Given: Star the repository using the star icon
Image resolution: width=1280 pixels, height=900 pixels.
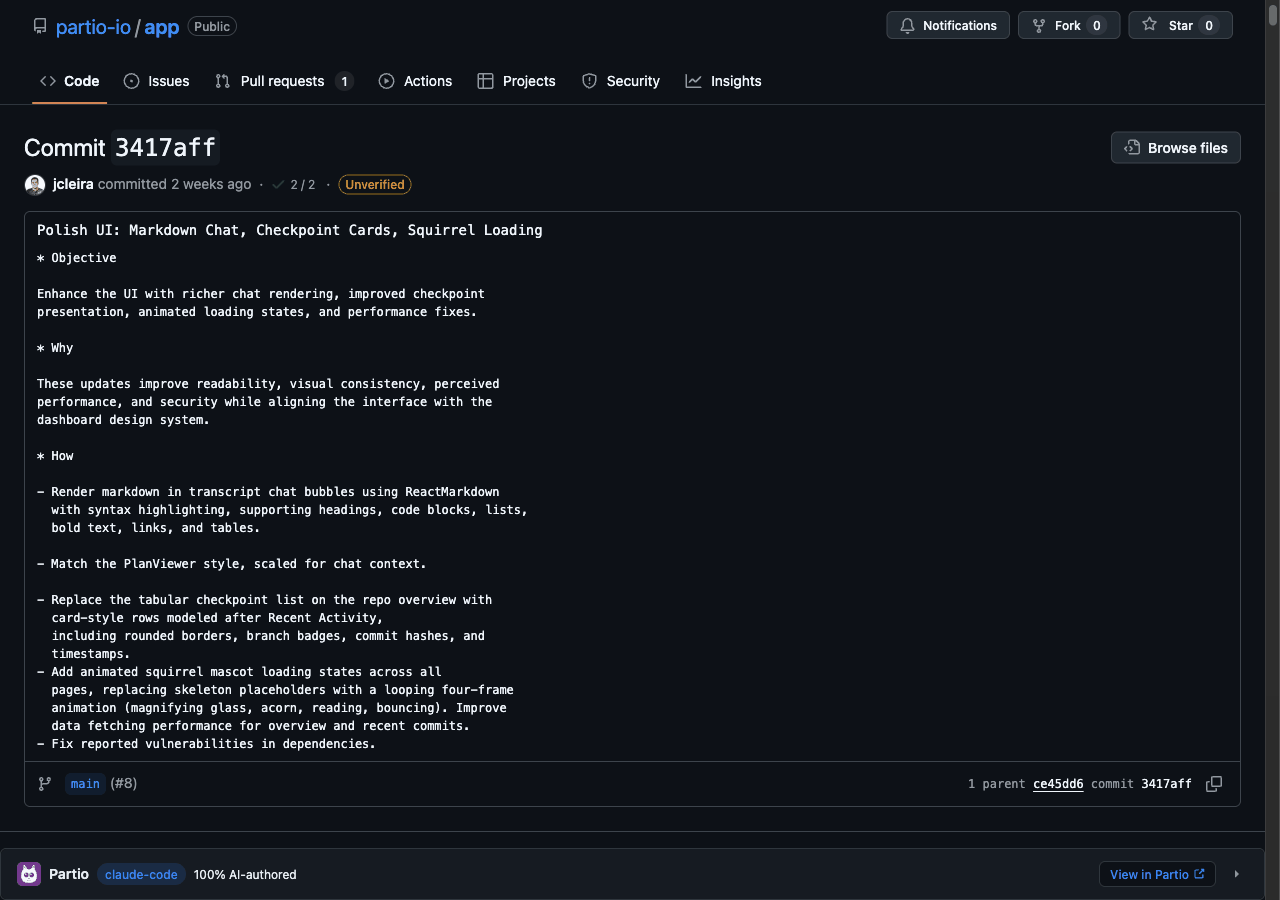Looking at the screenshot, I should tap(1149, 25).
